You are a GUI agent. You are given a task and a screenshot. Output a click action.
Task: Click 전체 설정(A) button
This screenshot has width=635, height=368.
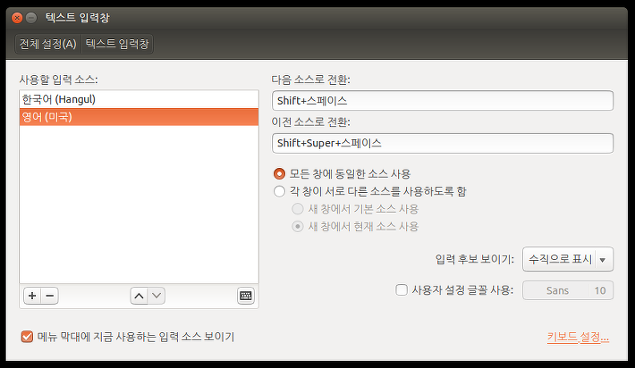pyautogui.click(x=48, y=44)
